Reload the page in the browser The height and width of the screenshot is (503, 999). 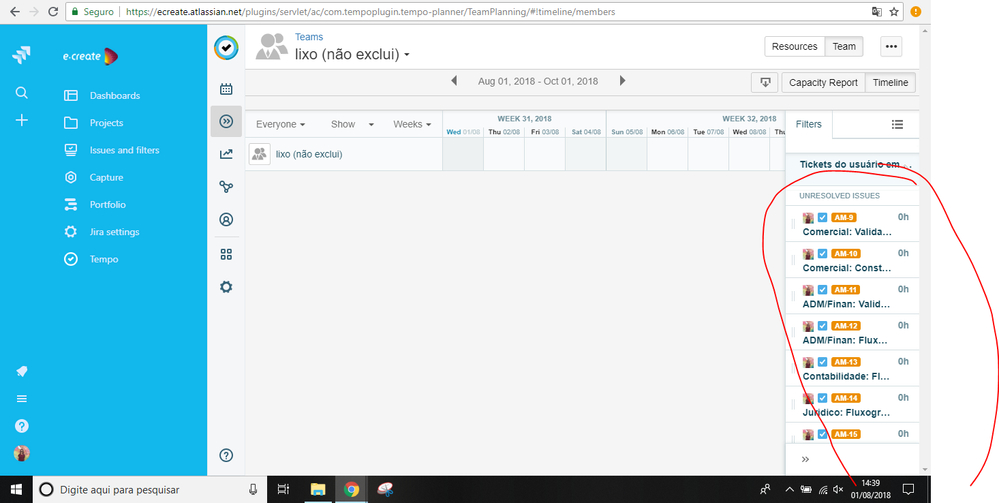tap(53, 11)
